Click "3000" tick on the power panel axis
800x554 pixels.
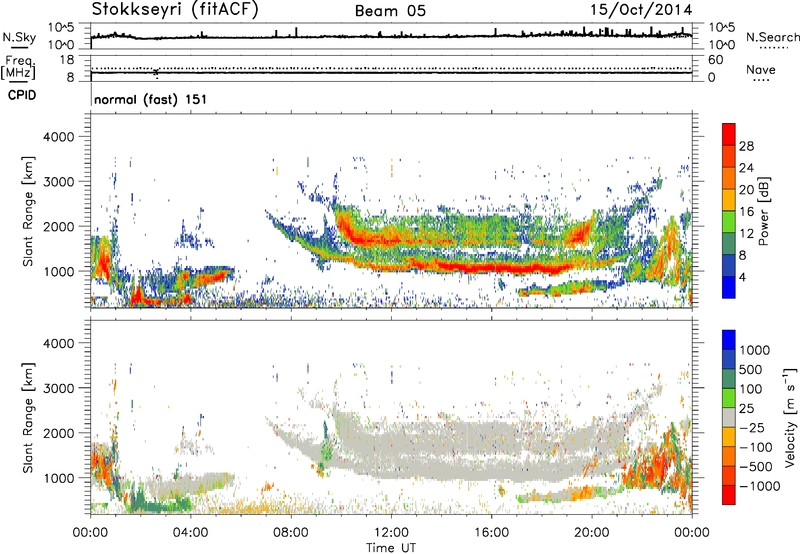(x=58, y=182)
